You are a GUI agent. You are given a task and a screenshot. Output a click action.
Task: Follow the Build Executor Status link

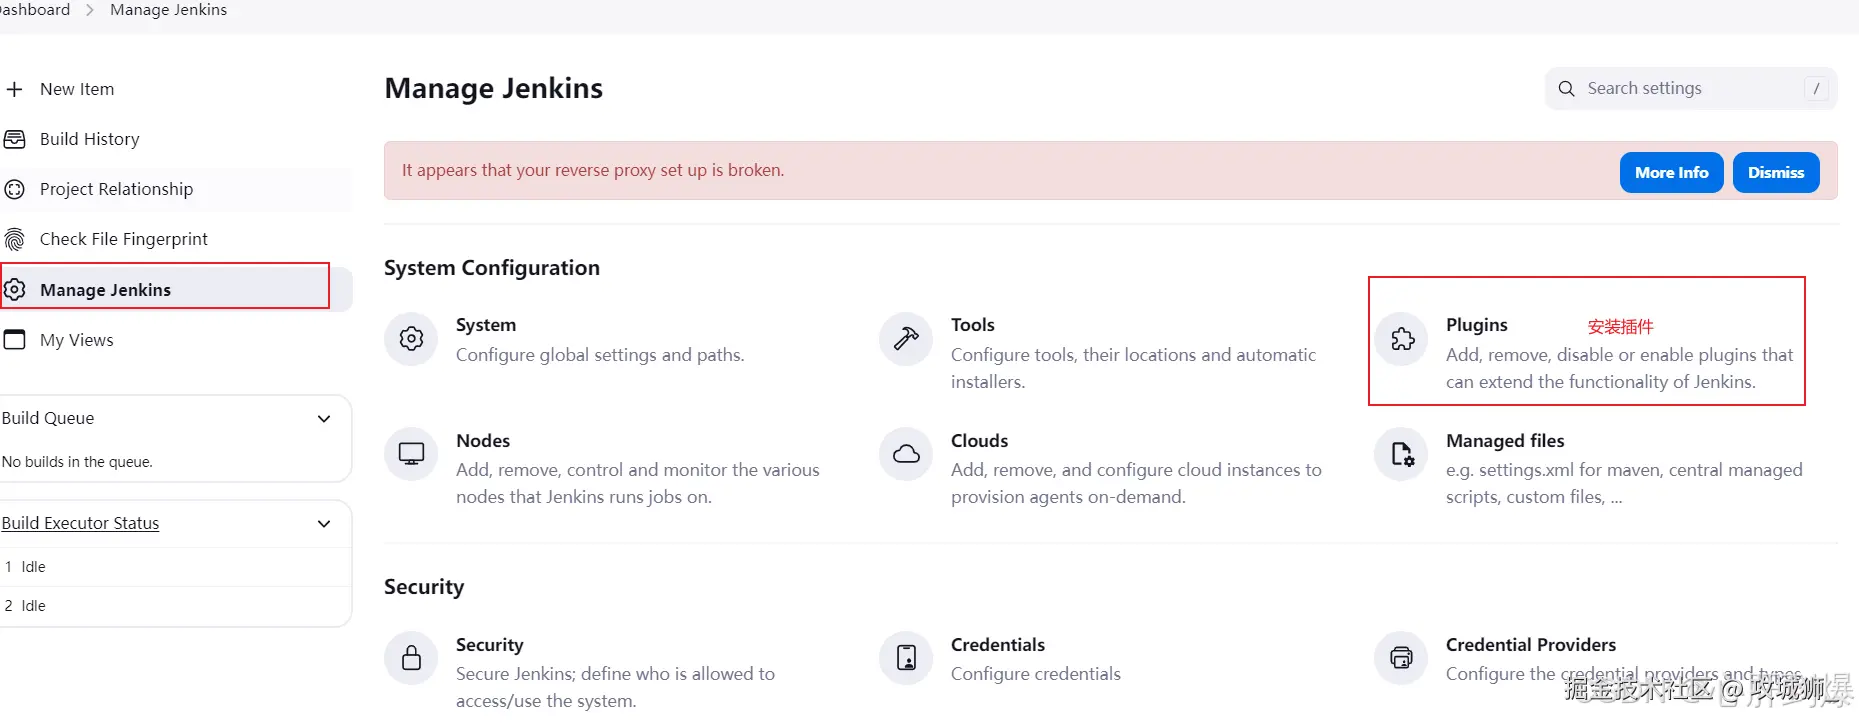tap(81, 523)
